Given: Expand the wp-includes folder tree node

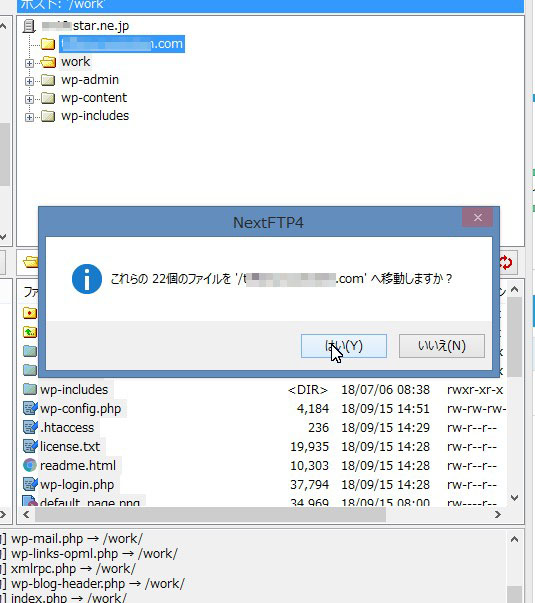Looking at the screenshot, I should [x=29, y=117].
